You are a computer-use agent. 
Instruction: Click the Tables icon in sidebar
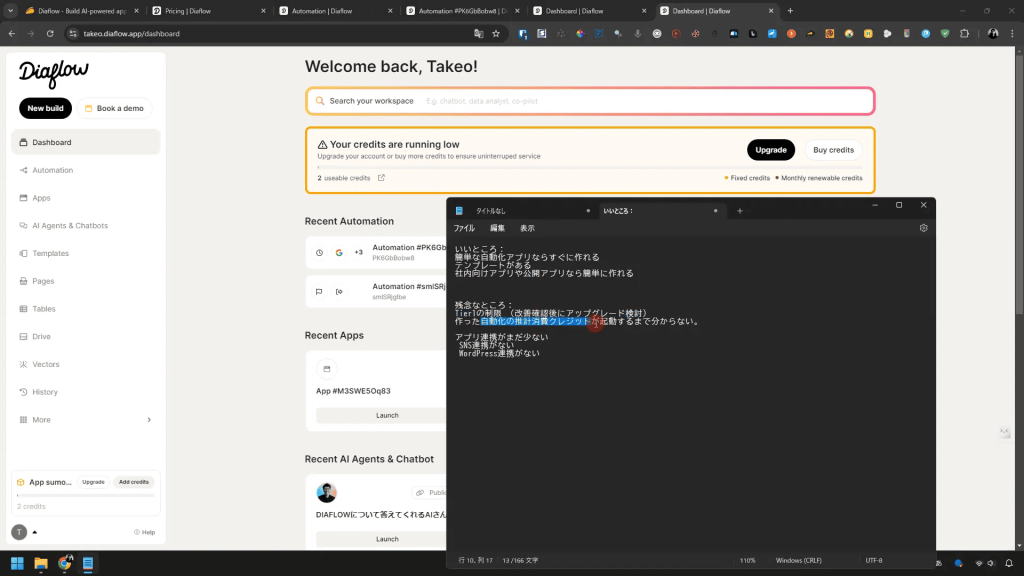point(24,309)
